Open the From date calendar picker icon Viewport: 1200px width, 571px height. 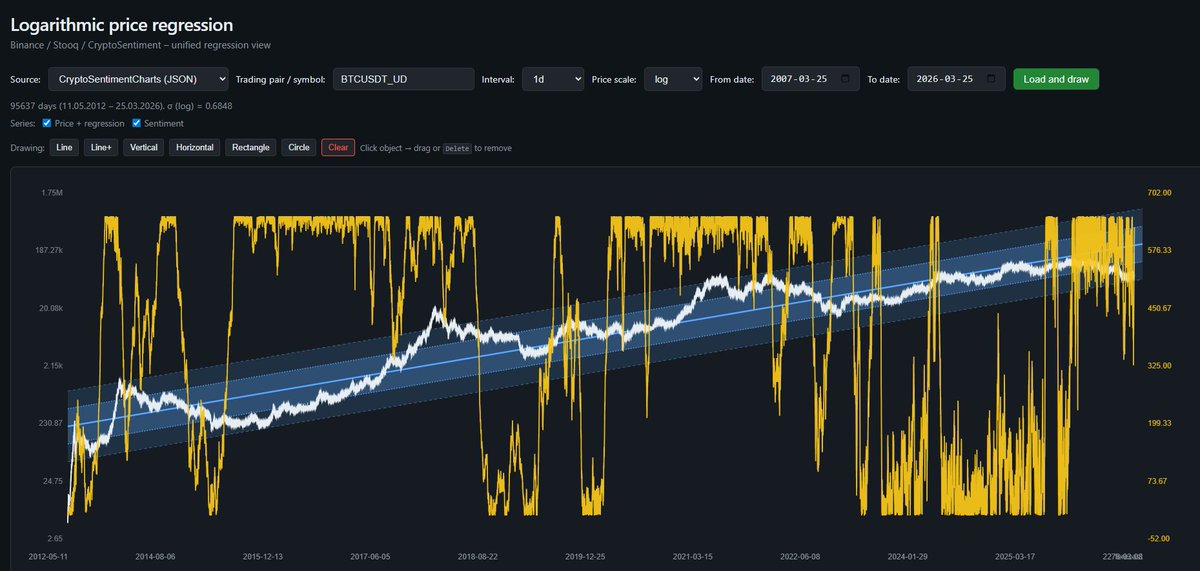(845, 79)
